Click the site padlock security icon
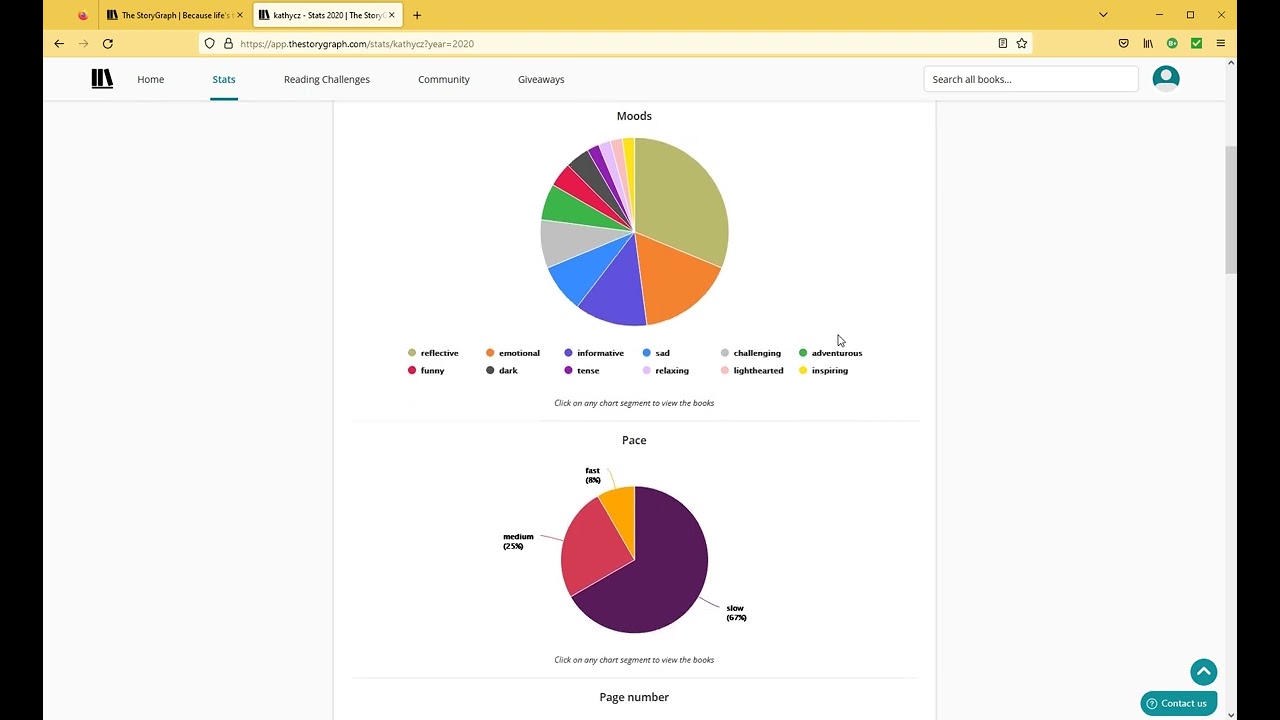The height and width of the screenshot is (720, 1280). click(x=228, y=43)
